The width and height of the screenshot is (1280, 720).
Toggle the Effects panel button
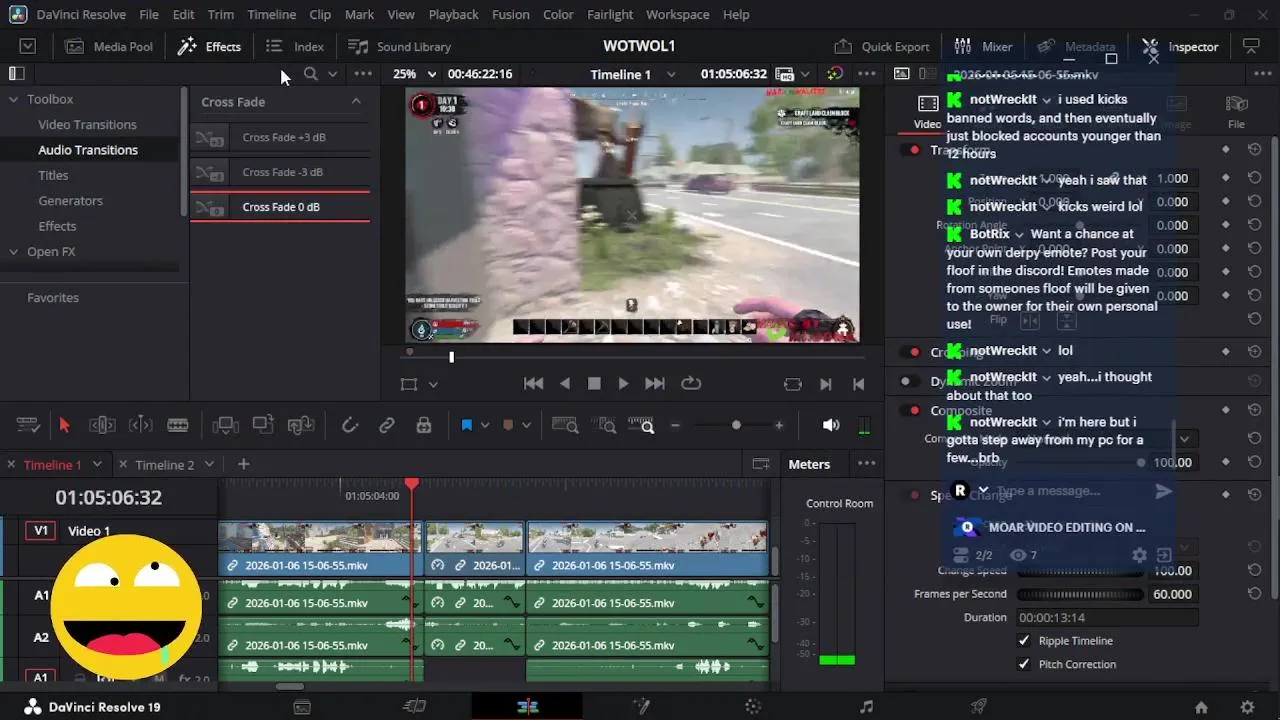[x=209, y=46]
